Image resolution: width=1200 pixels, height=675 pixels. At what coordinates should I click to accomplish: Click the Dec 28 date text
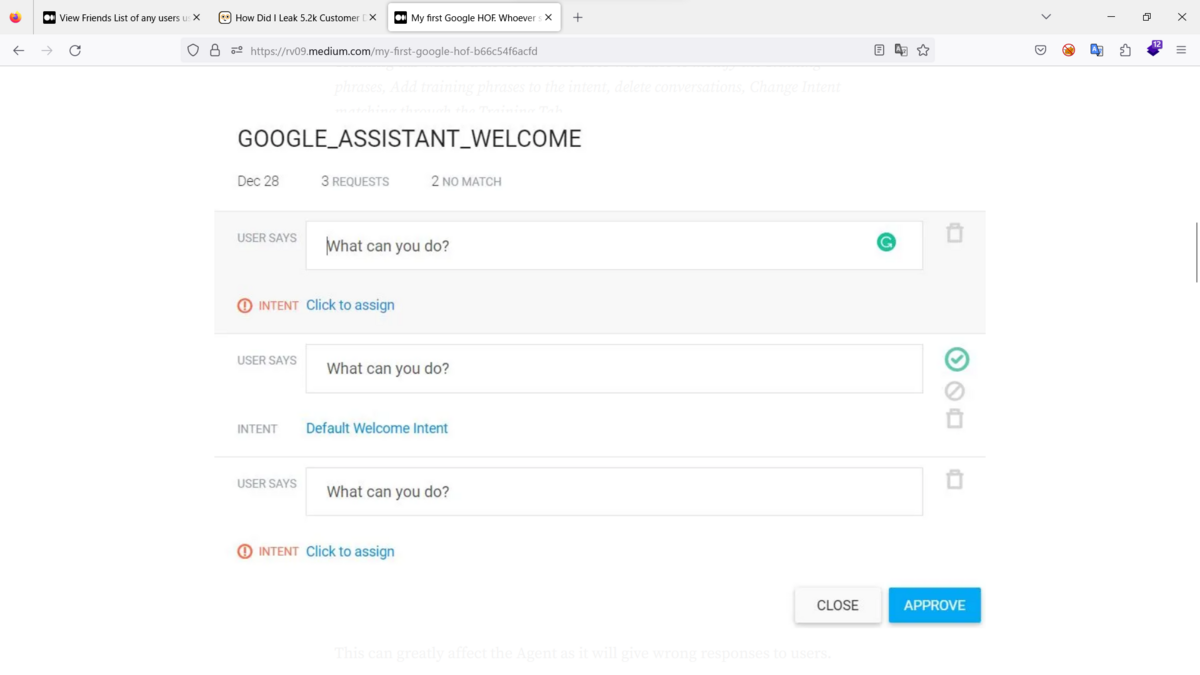pos(258,181)
